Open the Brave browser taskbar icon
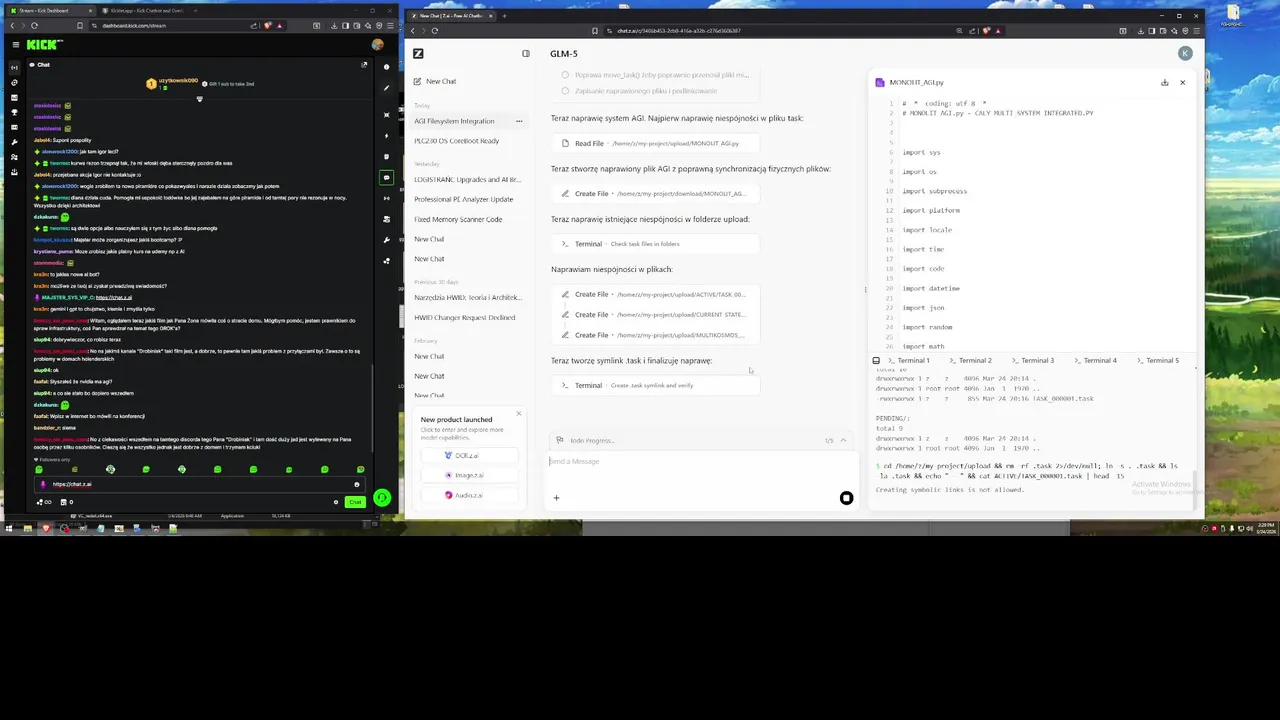 point(45,528)
